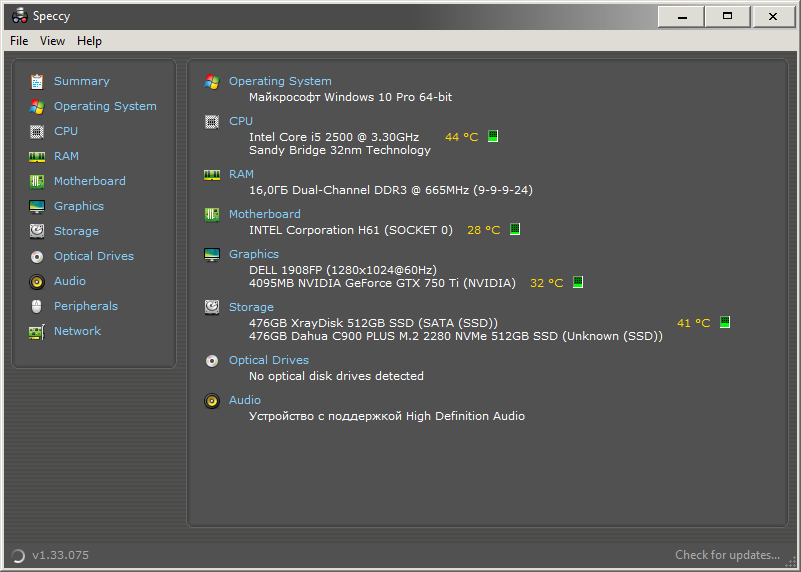Click the CPU temperature indicator beside 44 °C
The image size is (801, 572).
[493, 137]
